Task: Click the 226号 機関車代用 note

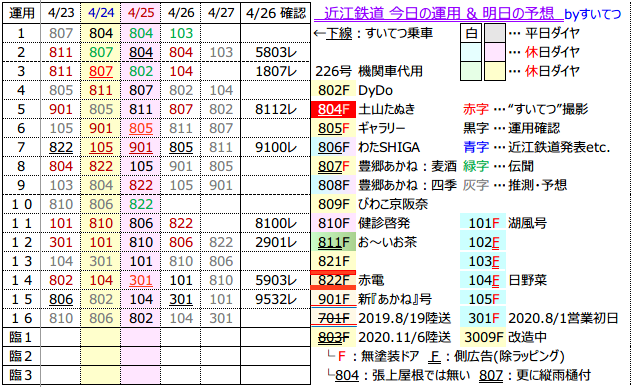Action: [369, 71]
